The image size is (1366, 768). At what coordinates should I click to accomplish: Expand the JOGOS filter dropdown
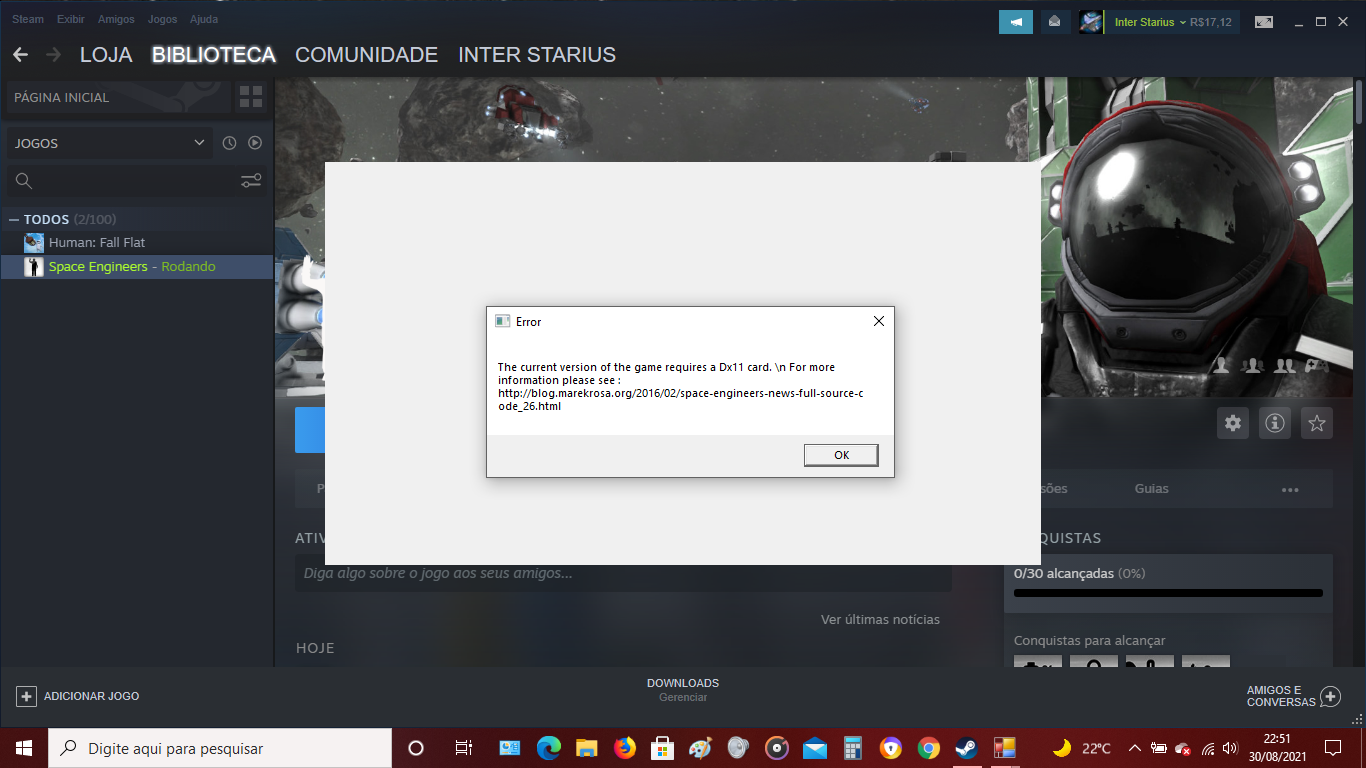(110, 143)
